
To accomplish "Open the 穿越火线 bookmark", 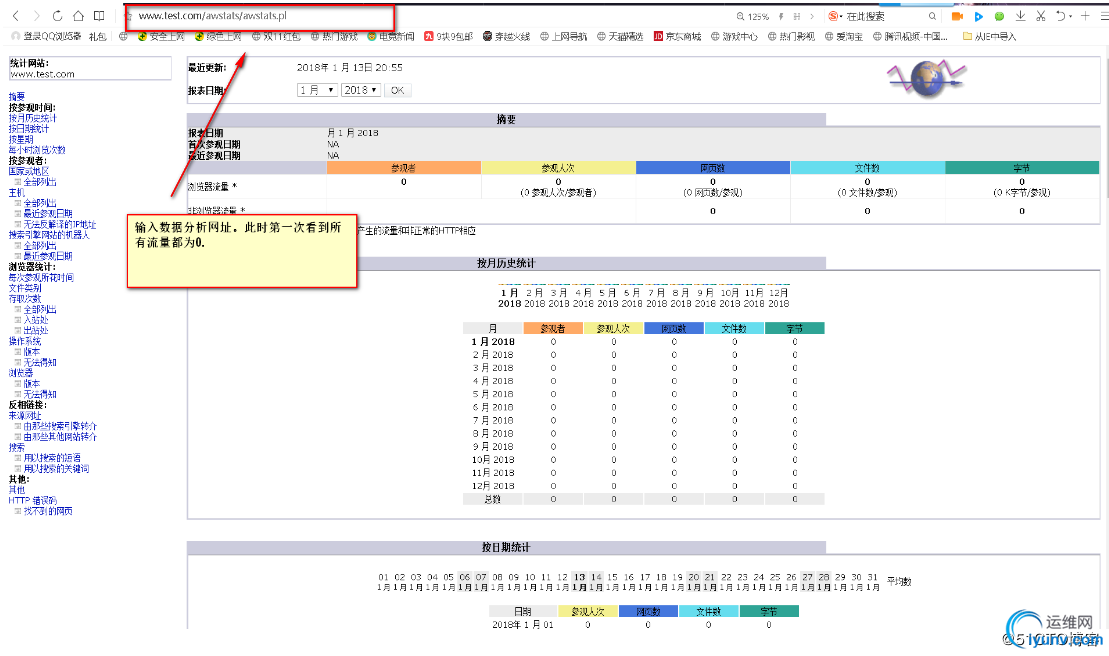I will (x=506, y=36).
